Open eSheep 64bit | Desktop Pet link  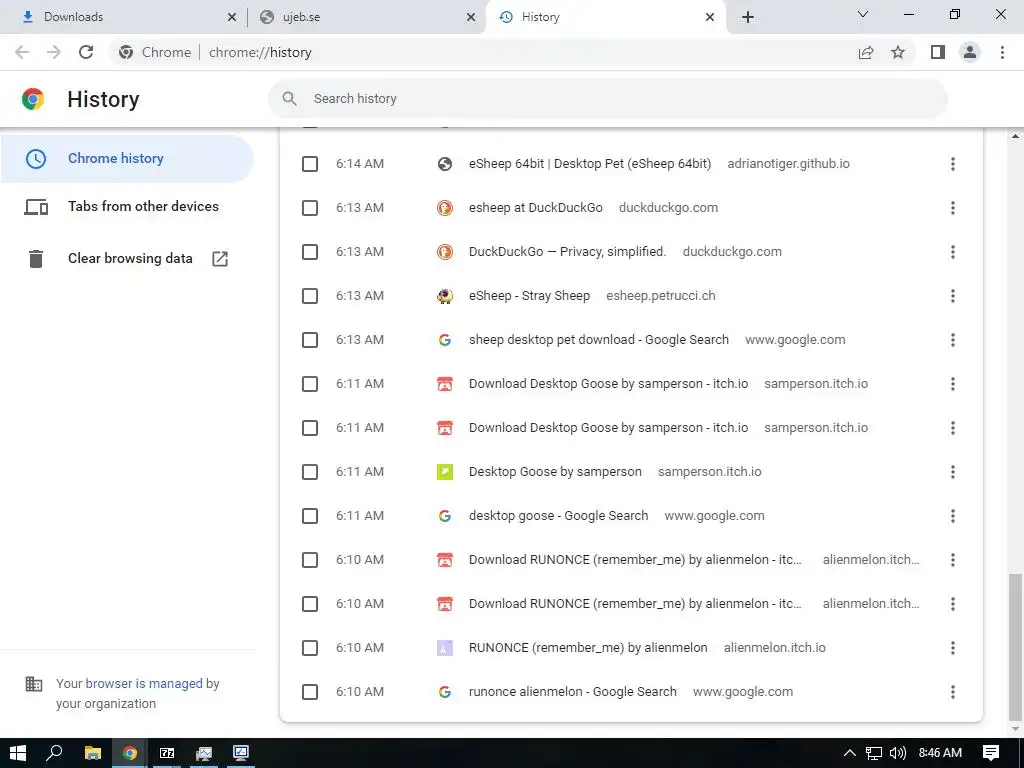tap(590, 164)
